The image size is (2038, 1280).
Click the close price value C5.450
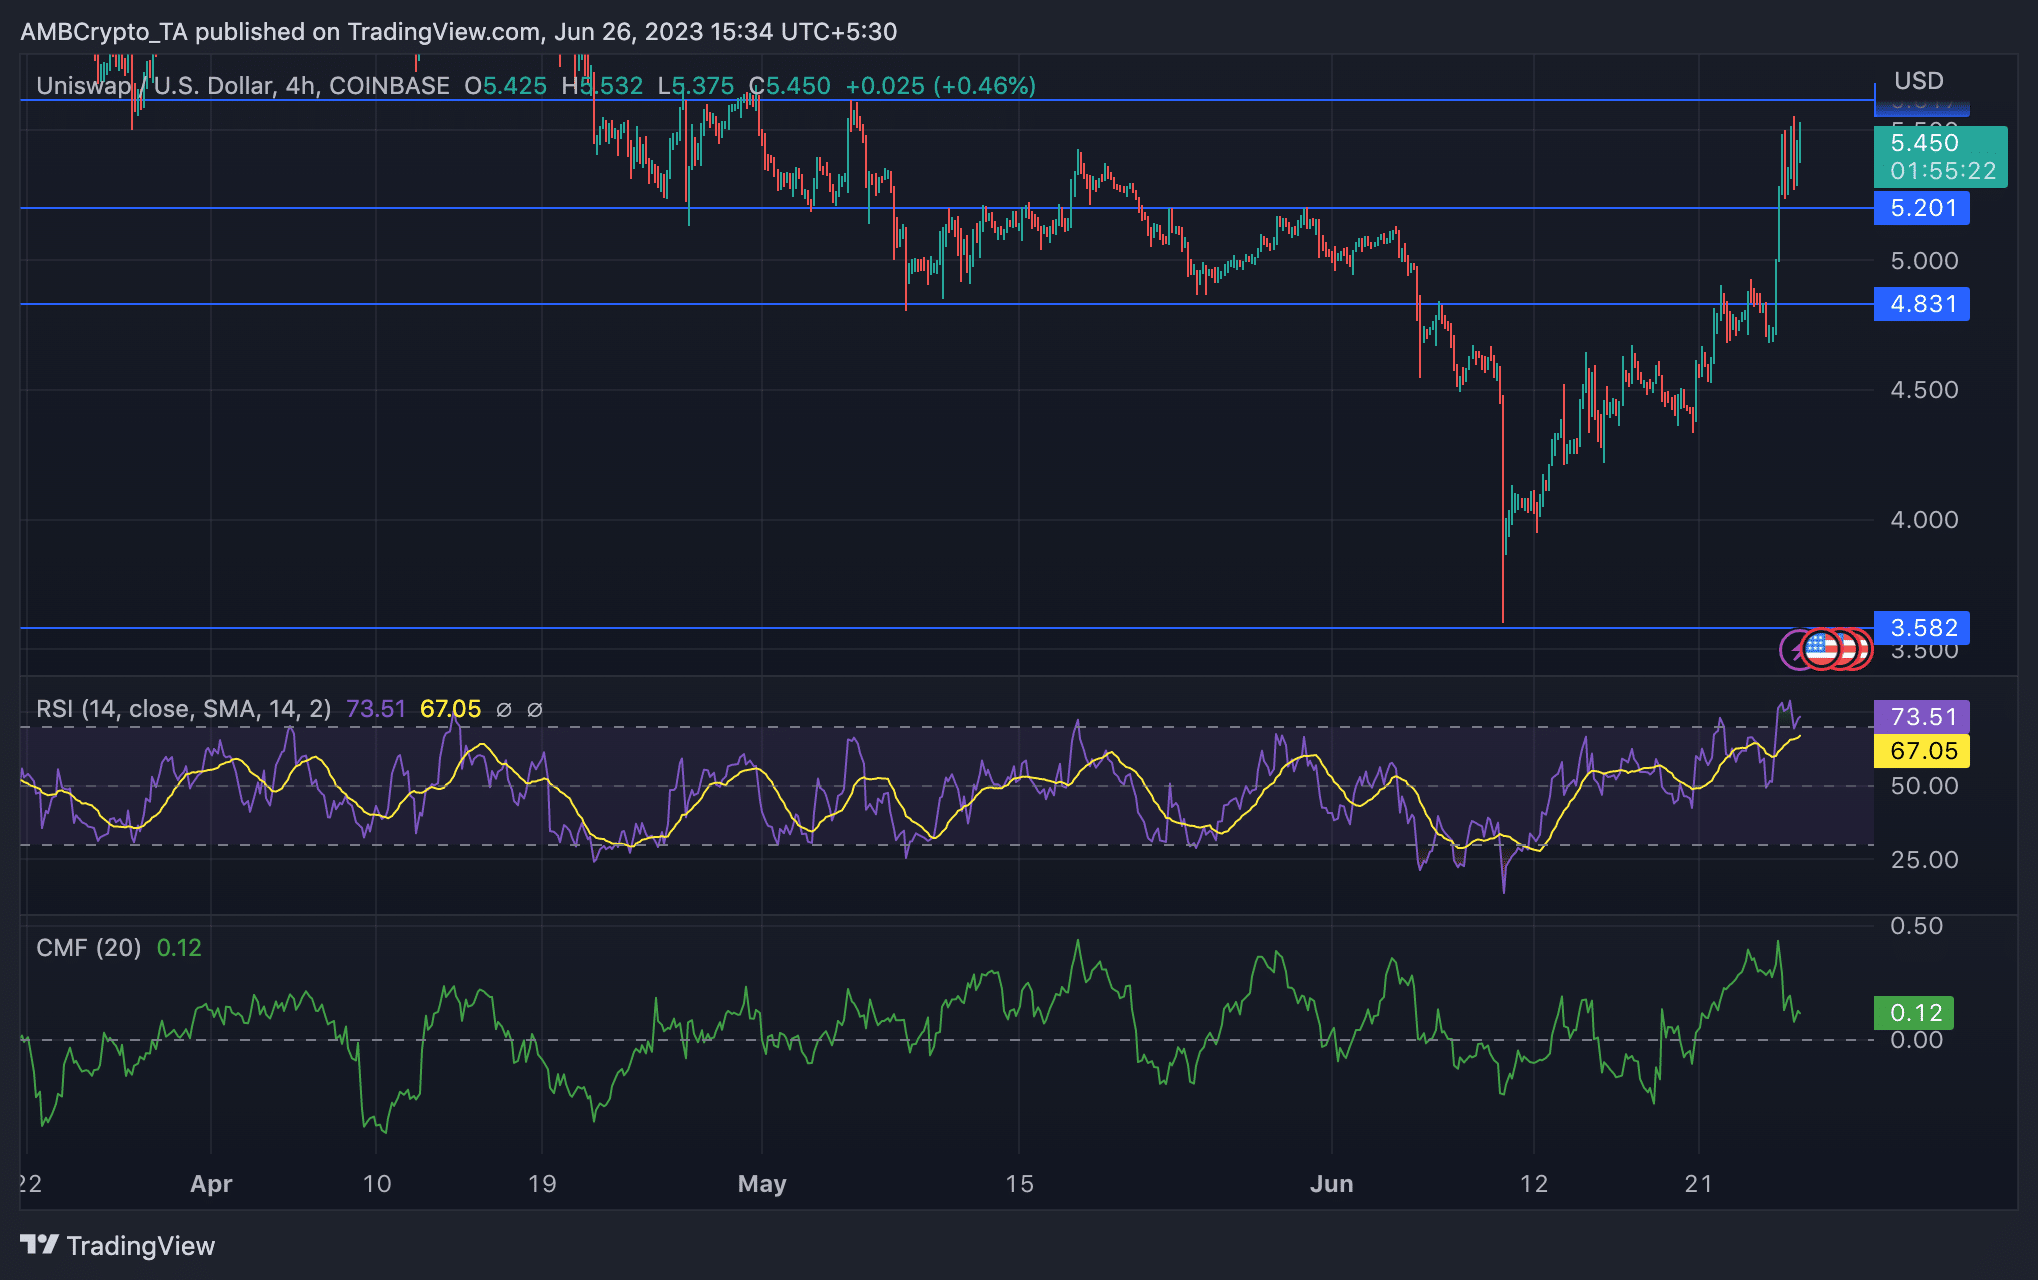point(790,86)
